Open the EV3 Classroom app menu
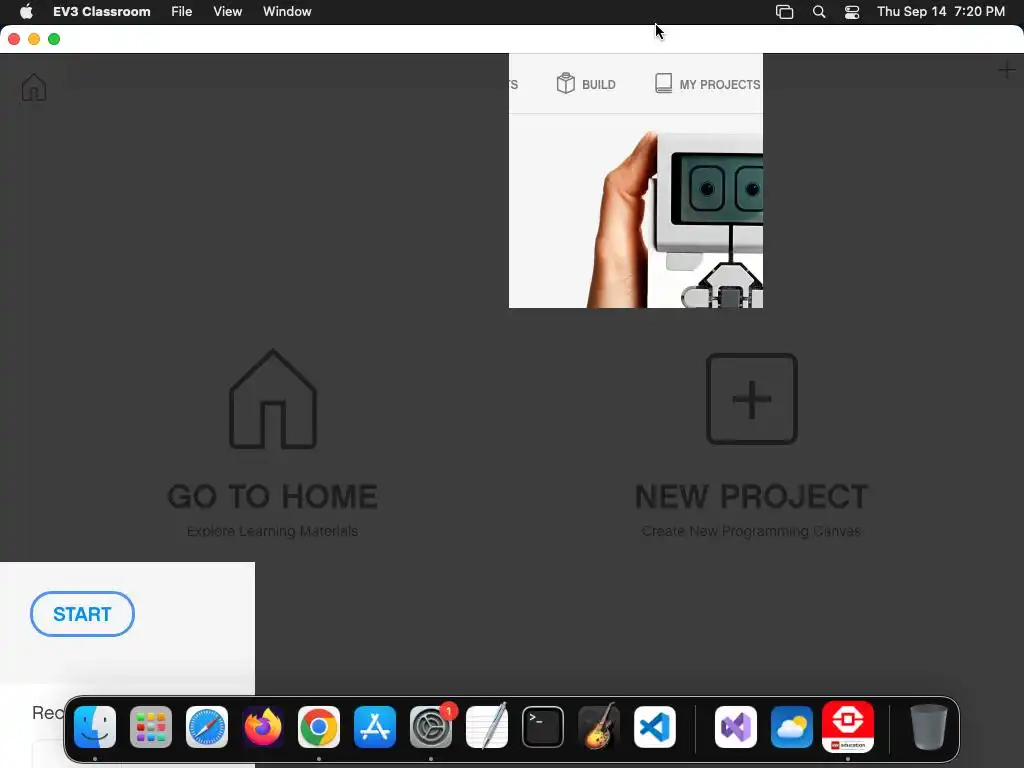The width and height of the screenshot is (1024, 768). point(102,11)
